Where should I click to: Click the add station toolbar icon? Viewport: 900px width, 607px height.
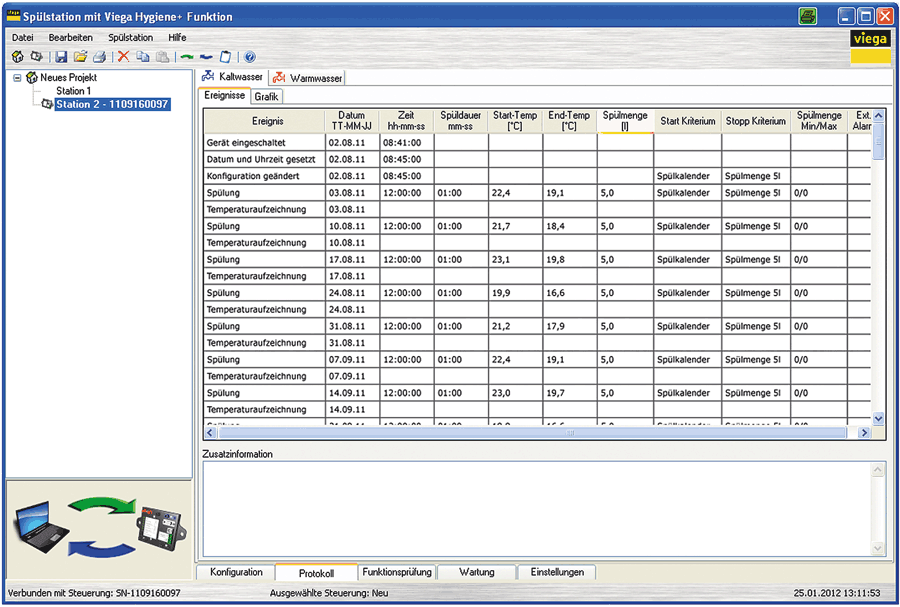click(37, 57)
